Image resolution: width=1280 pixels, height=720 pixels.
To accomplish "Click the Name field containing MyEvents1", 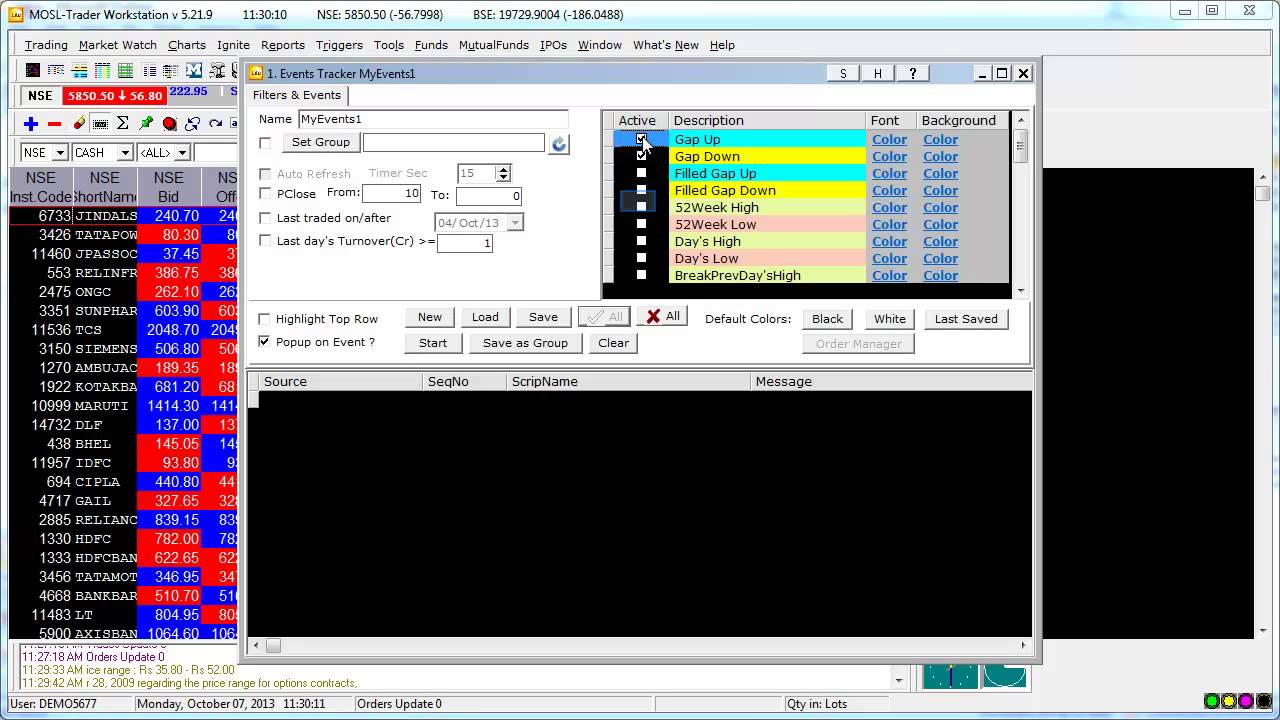I will point(433,119).
